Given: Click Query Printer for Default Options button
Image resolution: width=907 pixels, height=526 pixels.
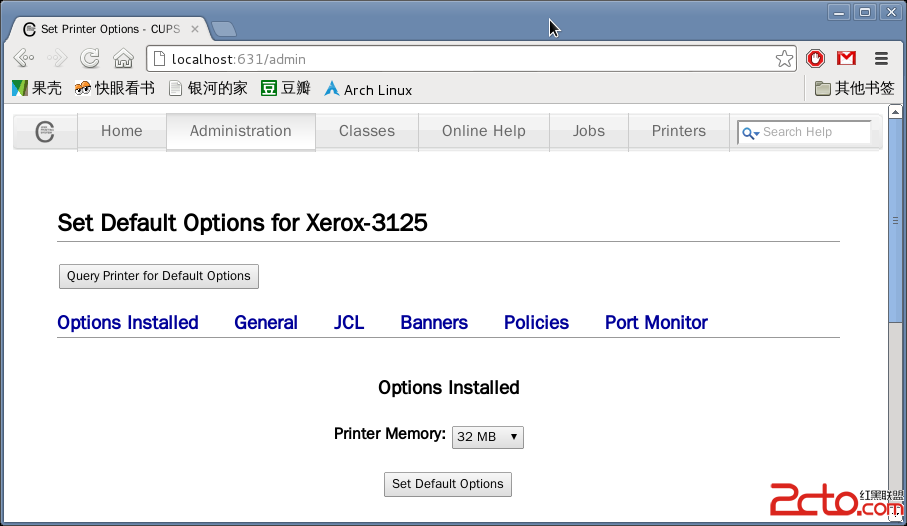Looking at the screenshot, I should point(159,276).
